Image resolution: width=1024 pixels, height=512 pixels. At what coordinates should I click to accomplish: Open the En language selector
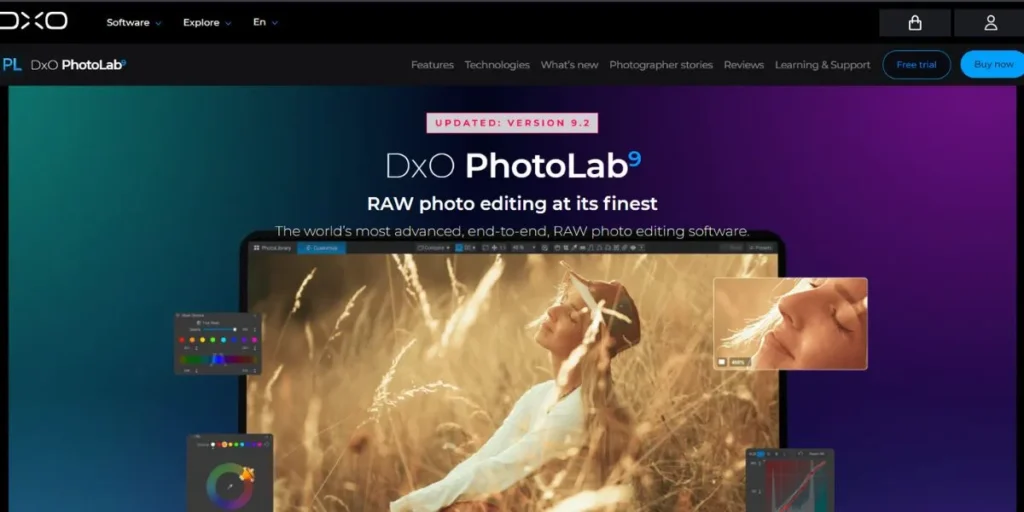[265, 22]
